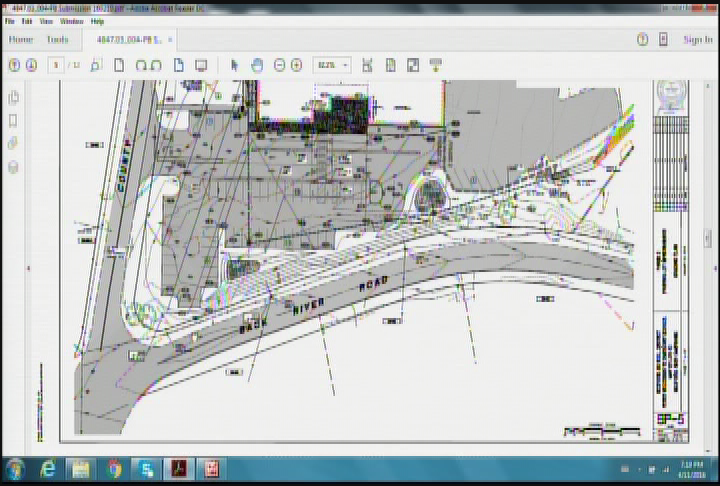720x486 pixels.
Task: Open the attachments paperclip panel icon
Action: (13, 143)
